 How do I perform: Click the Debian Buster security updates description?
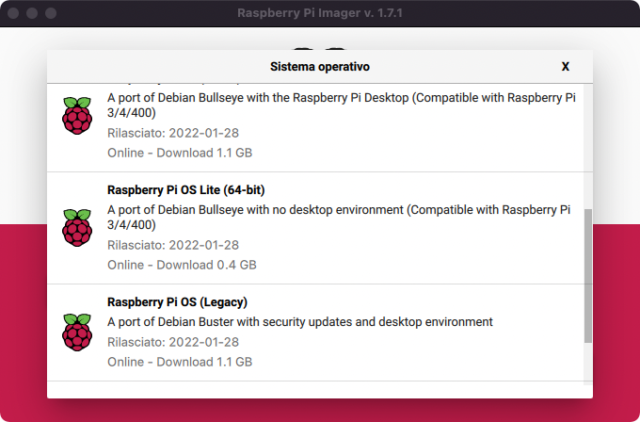point(300,322)
